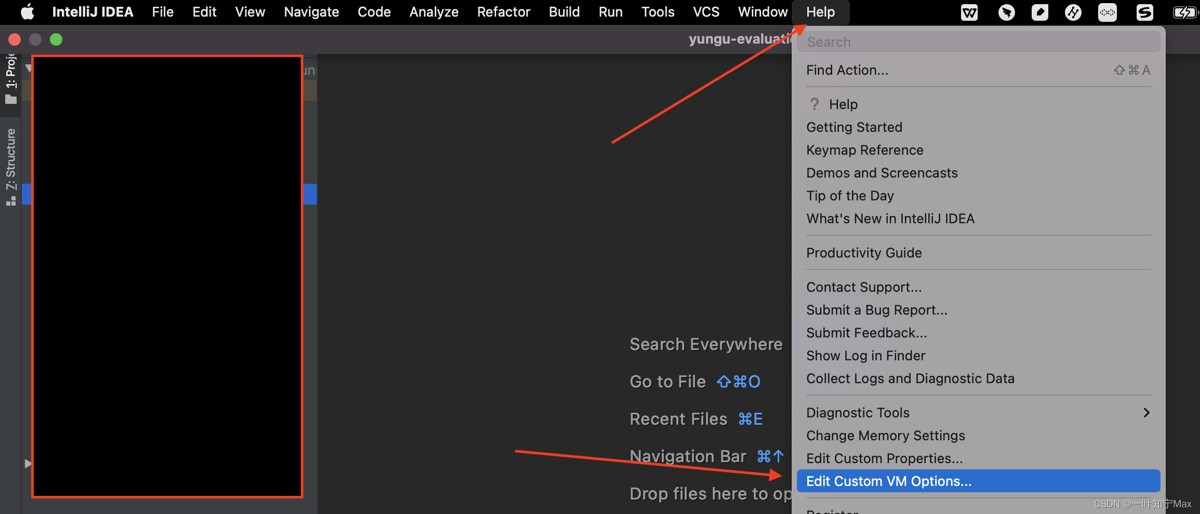Open the Navigate menu
The width and height of the screenshot is (1200, 514).
click(x=311, y=12)
